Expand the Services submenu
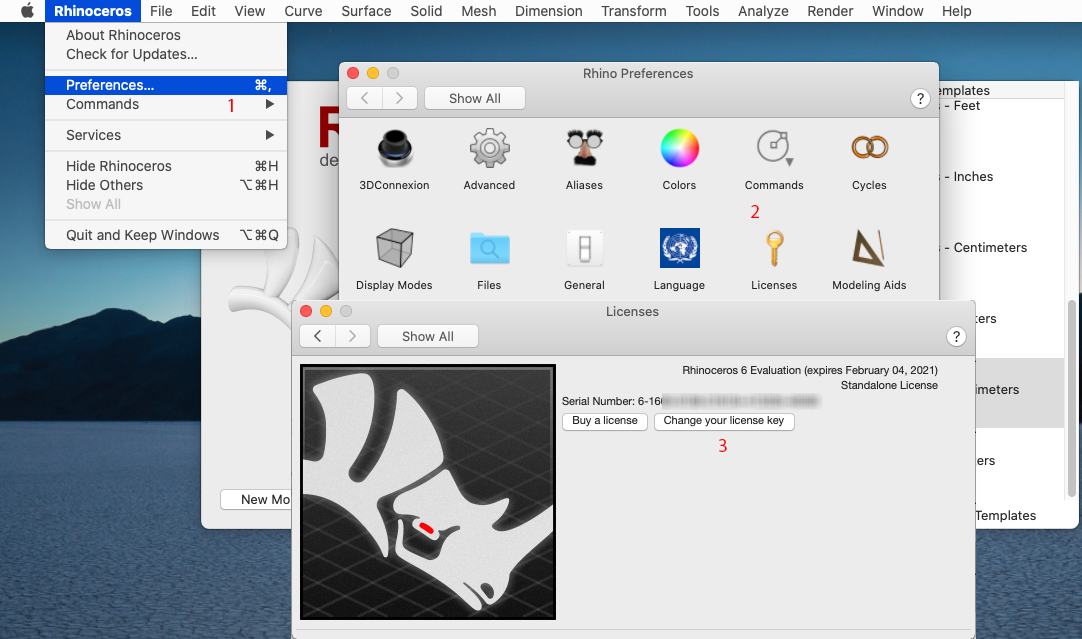1082x639 pixels. pyautogui.click(x=166, y=135)
